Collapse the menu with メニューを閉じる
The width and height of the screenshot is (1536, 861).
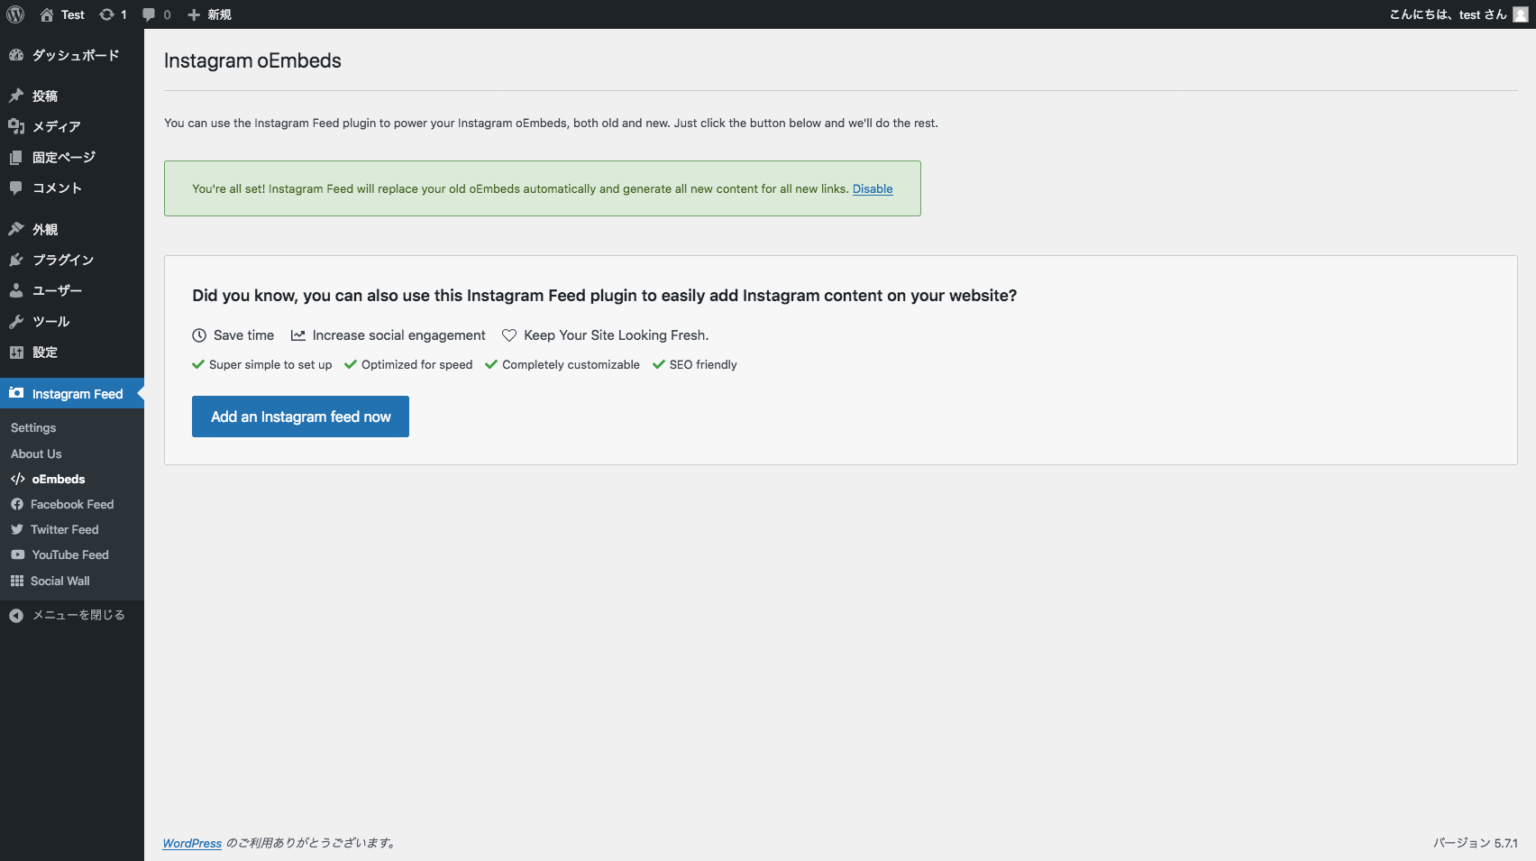tap(77, 615)
